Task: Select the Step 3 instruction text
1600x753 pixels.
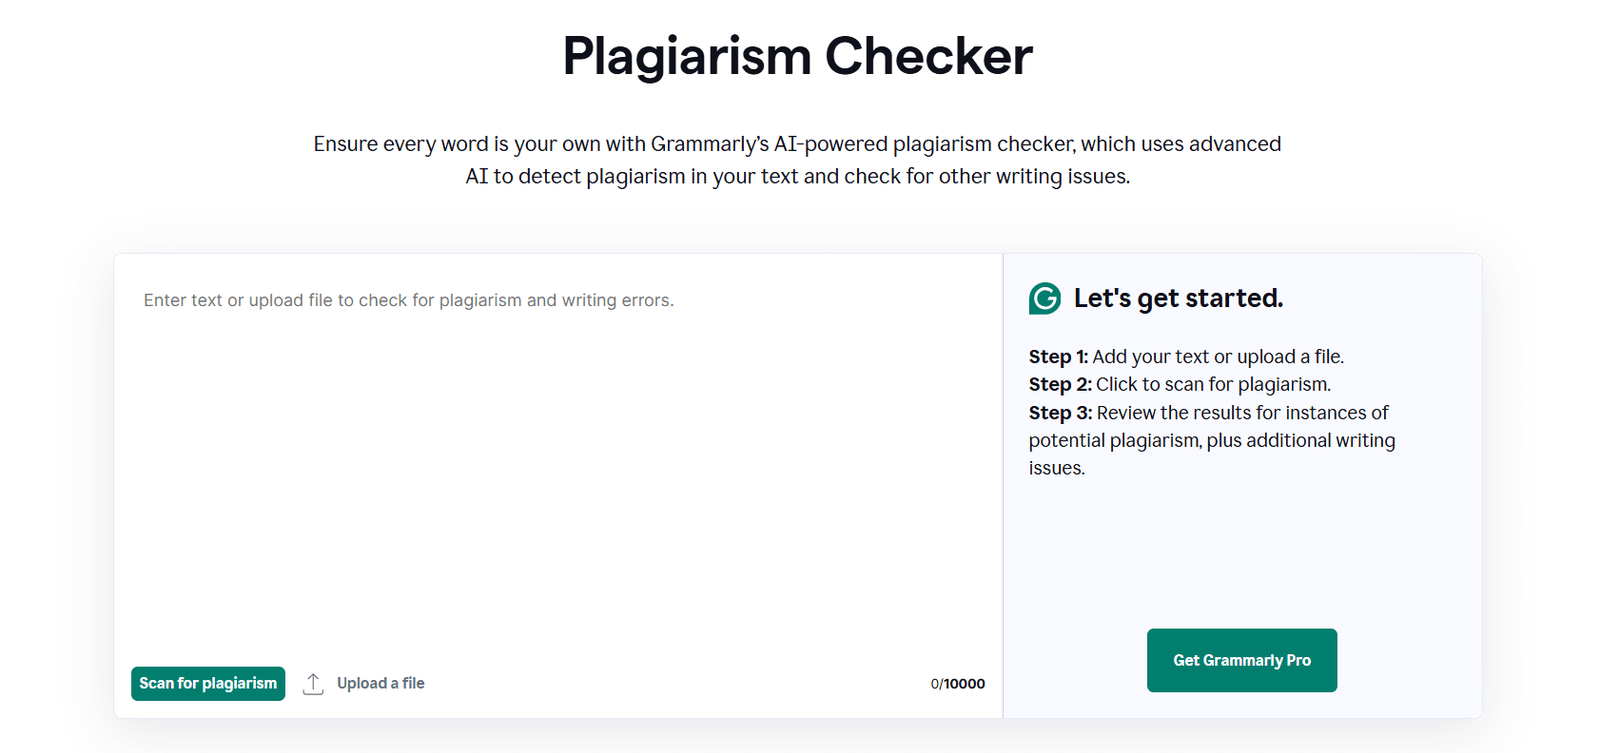Action: pos(1210,440)
